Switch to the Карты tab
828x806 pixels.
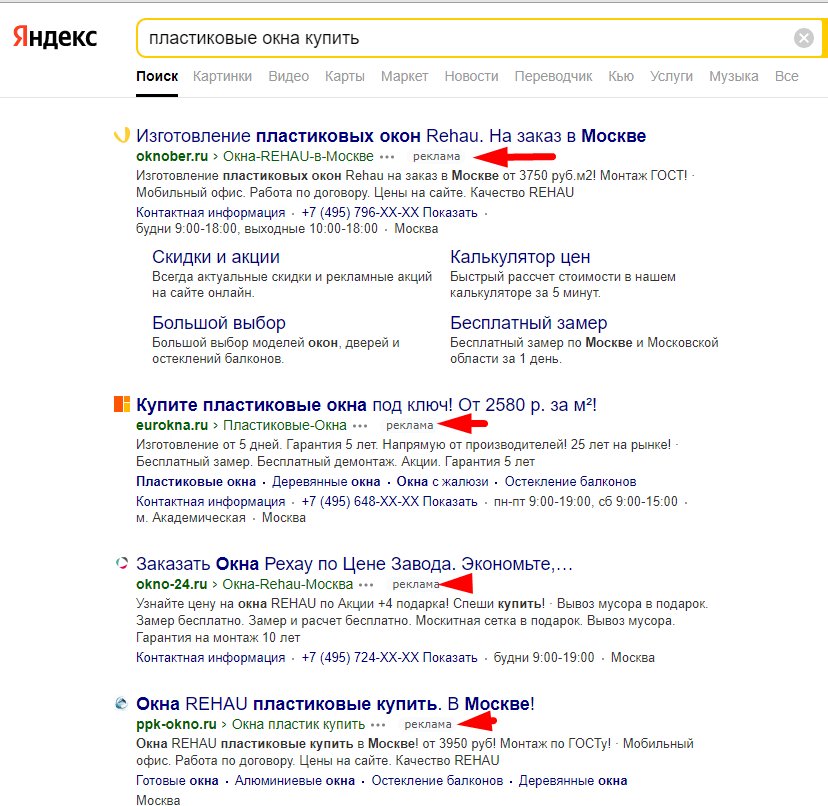pyautogui.click(x=345, y=77)
